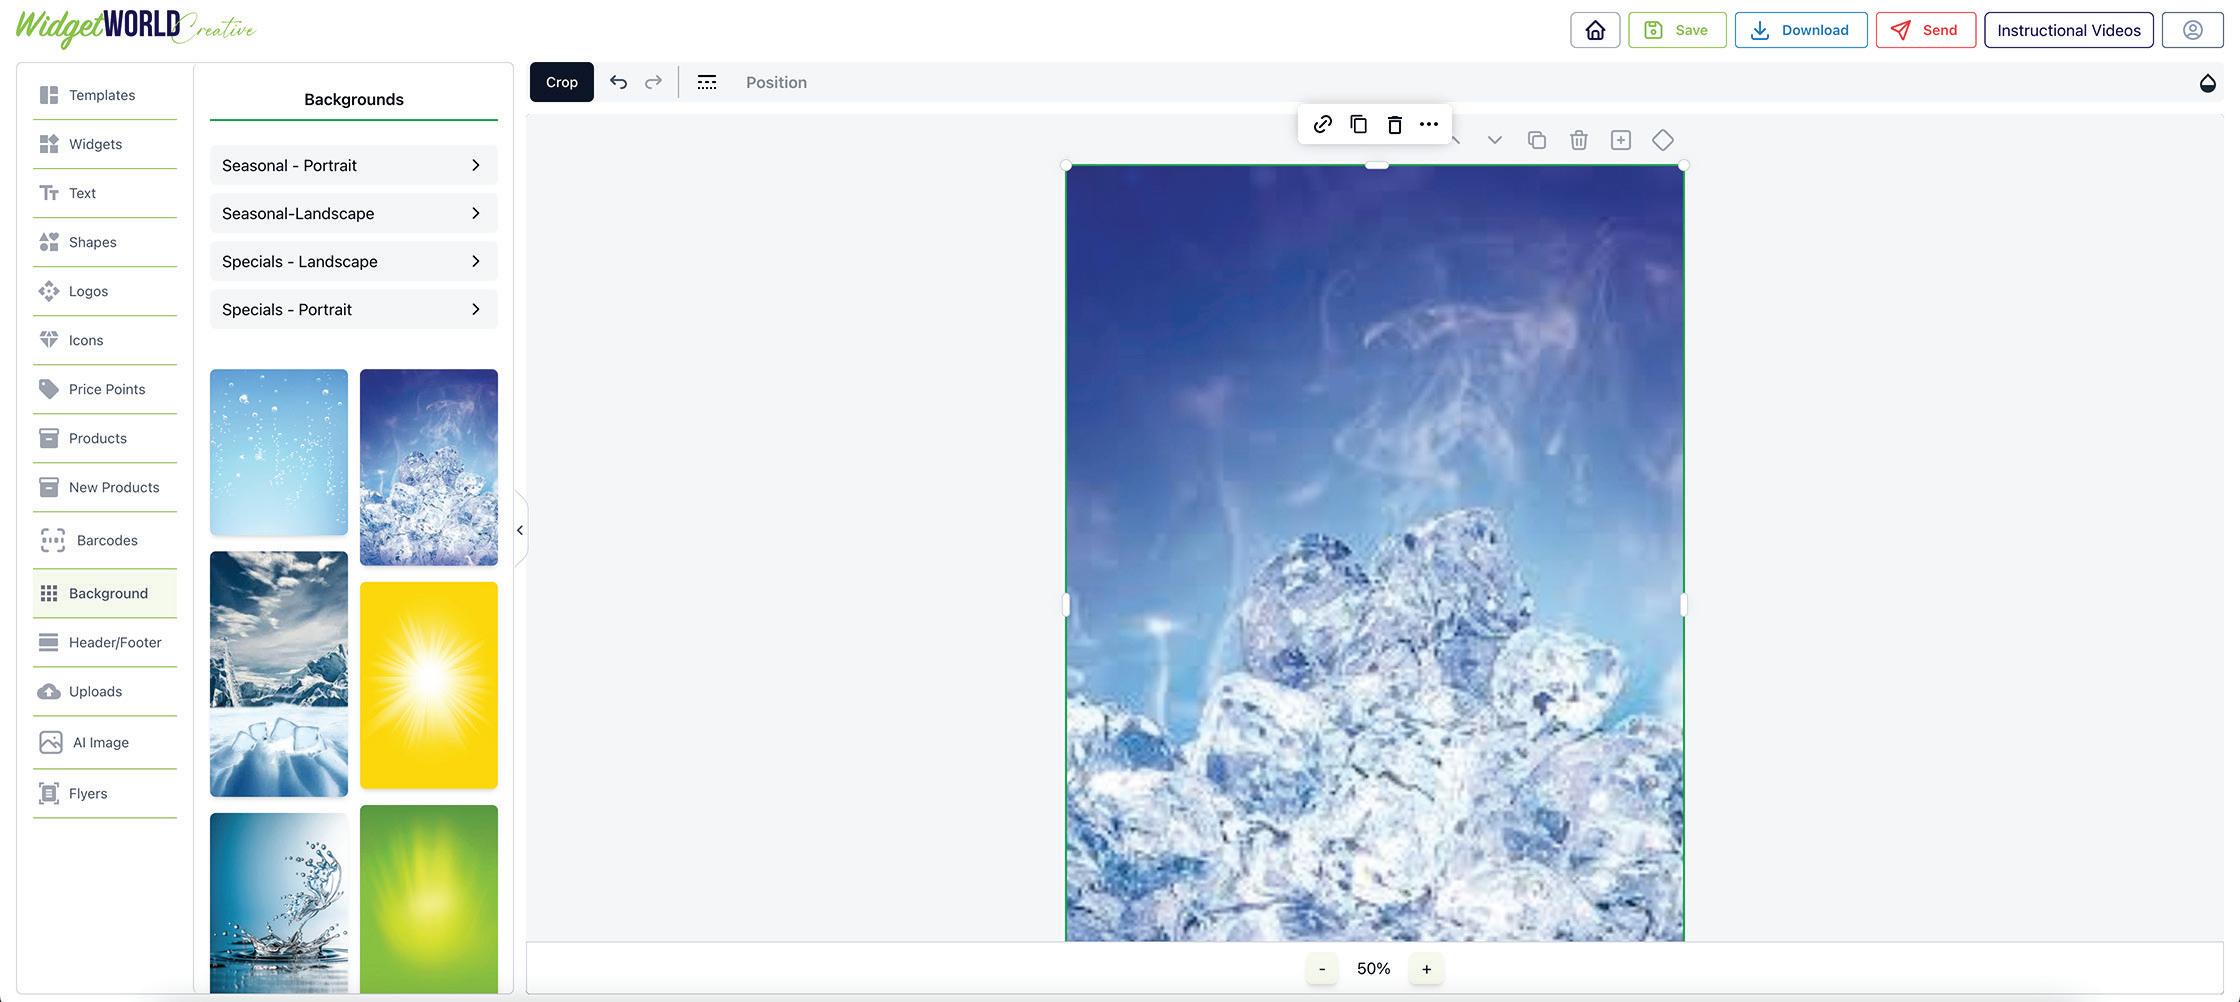Collapse the side panel arrow
This screenshot has height=1002, width=2240.
pos(520,530)
